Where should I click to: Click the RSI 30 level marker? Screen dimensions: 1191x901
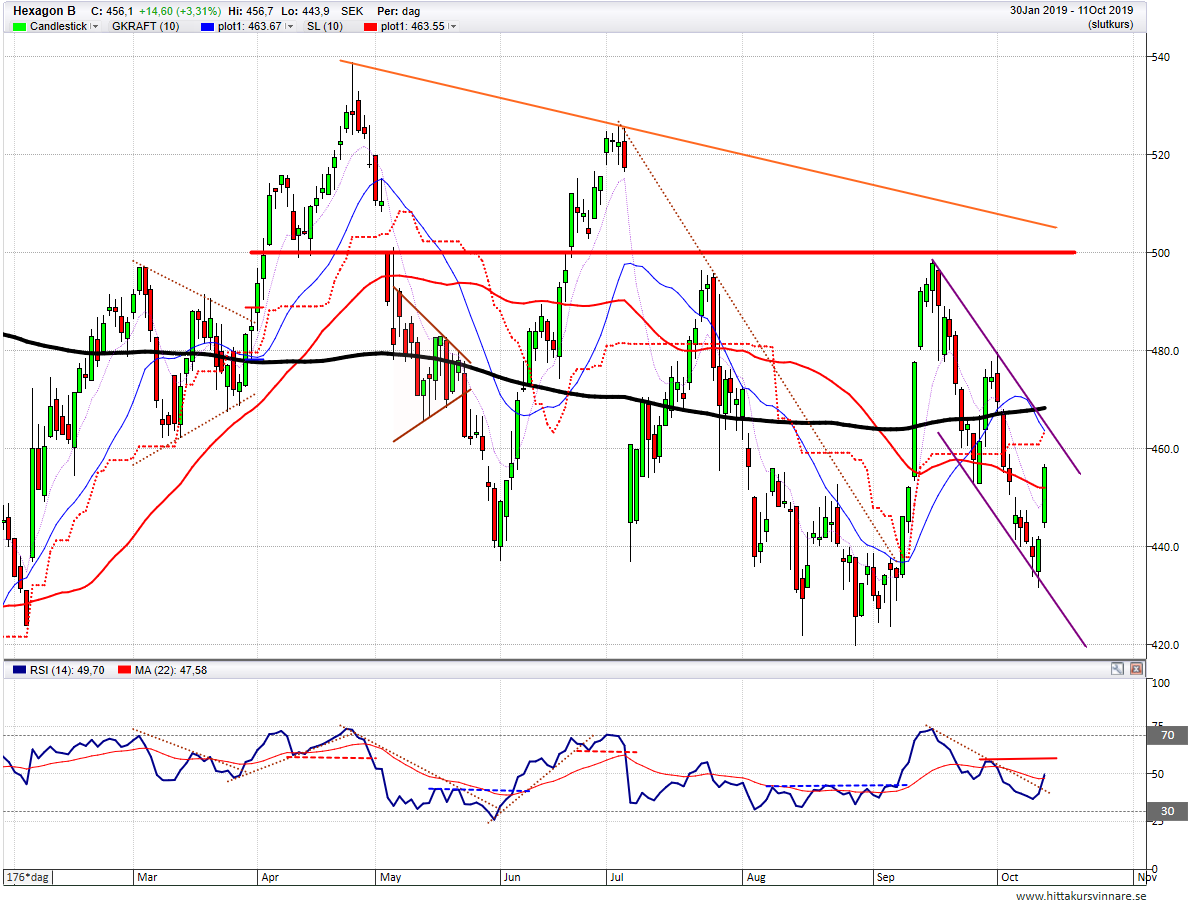(x=1168, y=811)
